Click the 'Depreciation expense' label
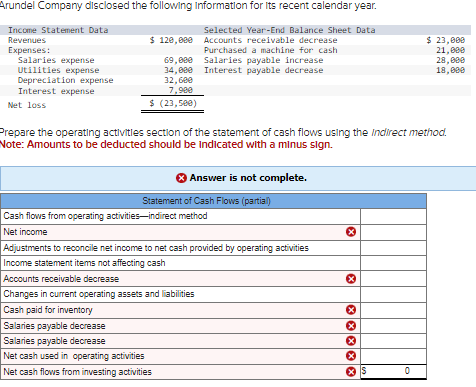The image size is (476, 387). coord(66,80)
